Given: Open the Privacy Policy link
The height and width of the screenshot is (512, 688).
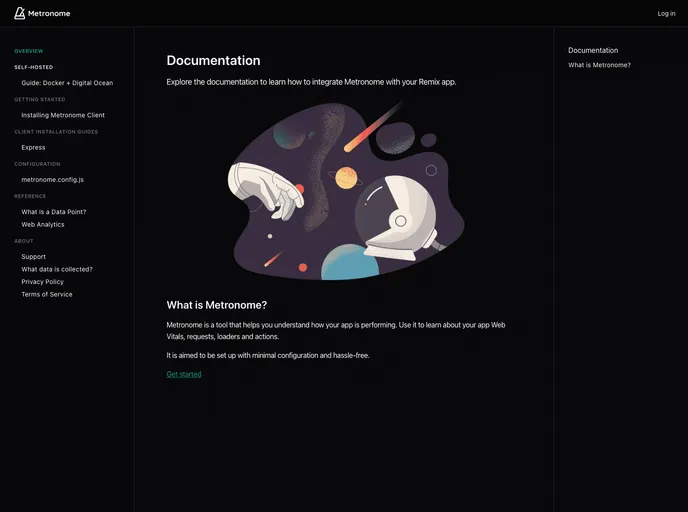Looking at the screenshot, I should [x=42, y=282].
